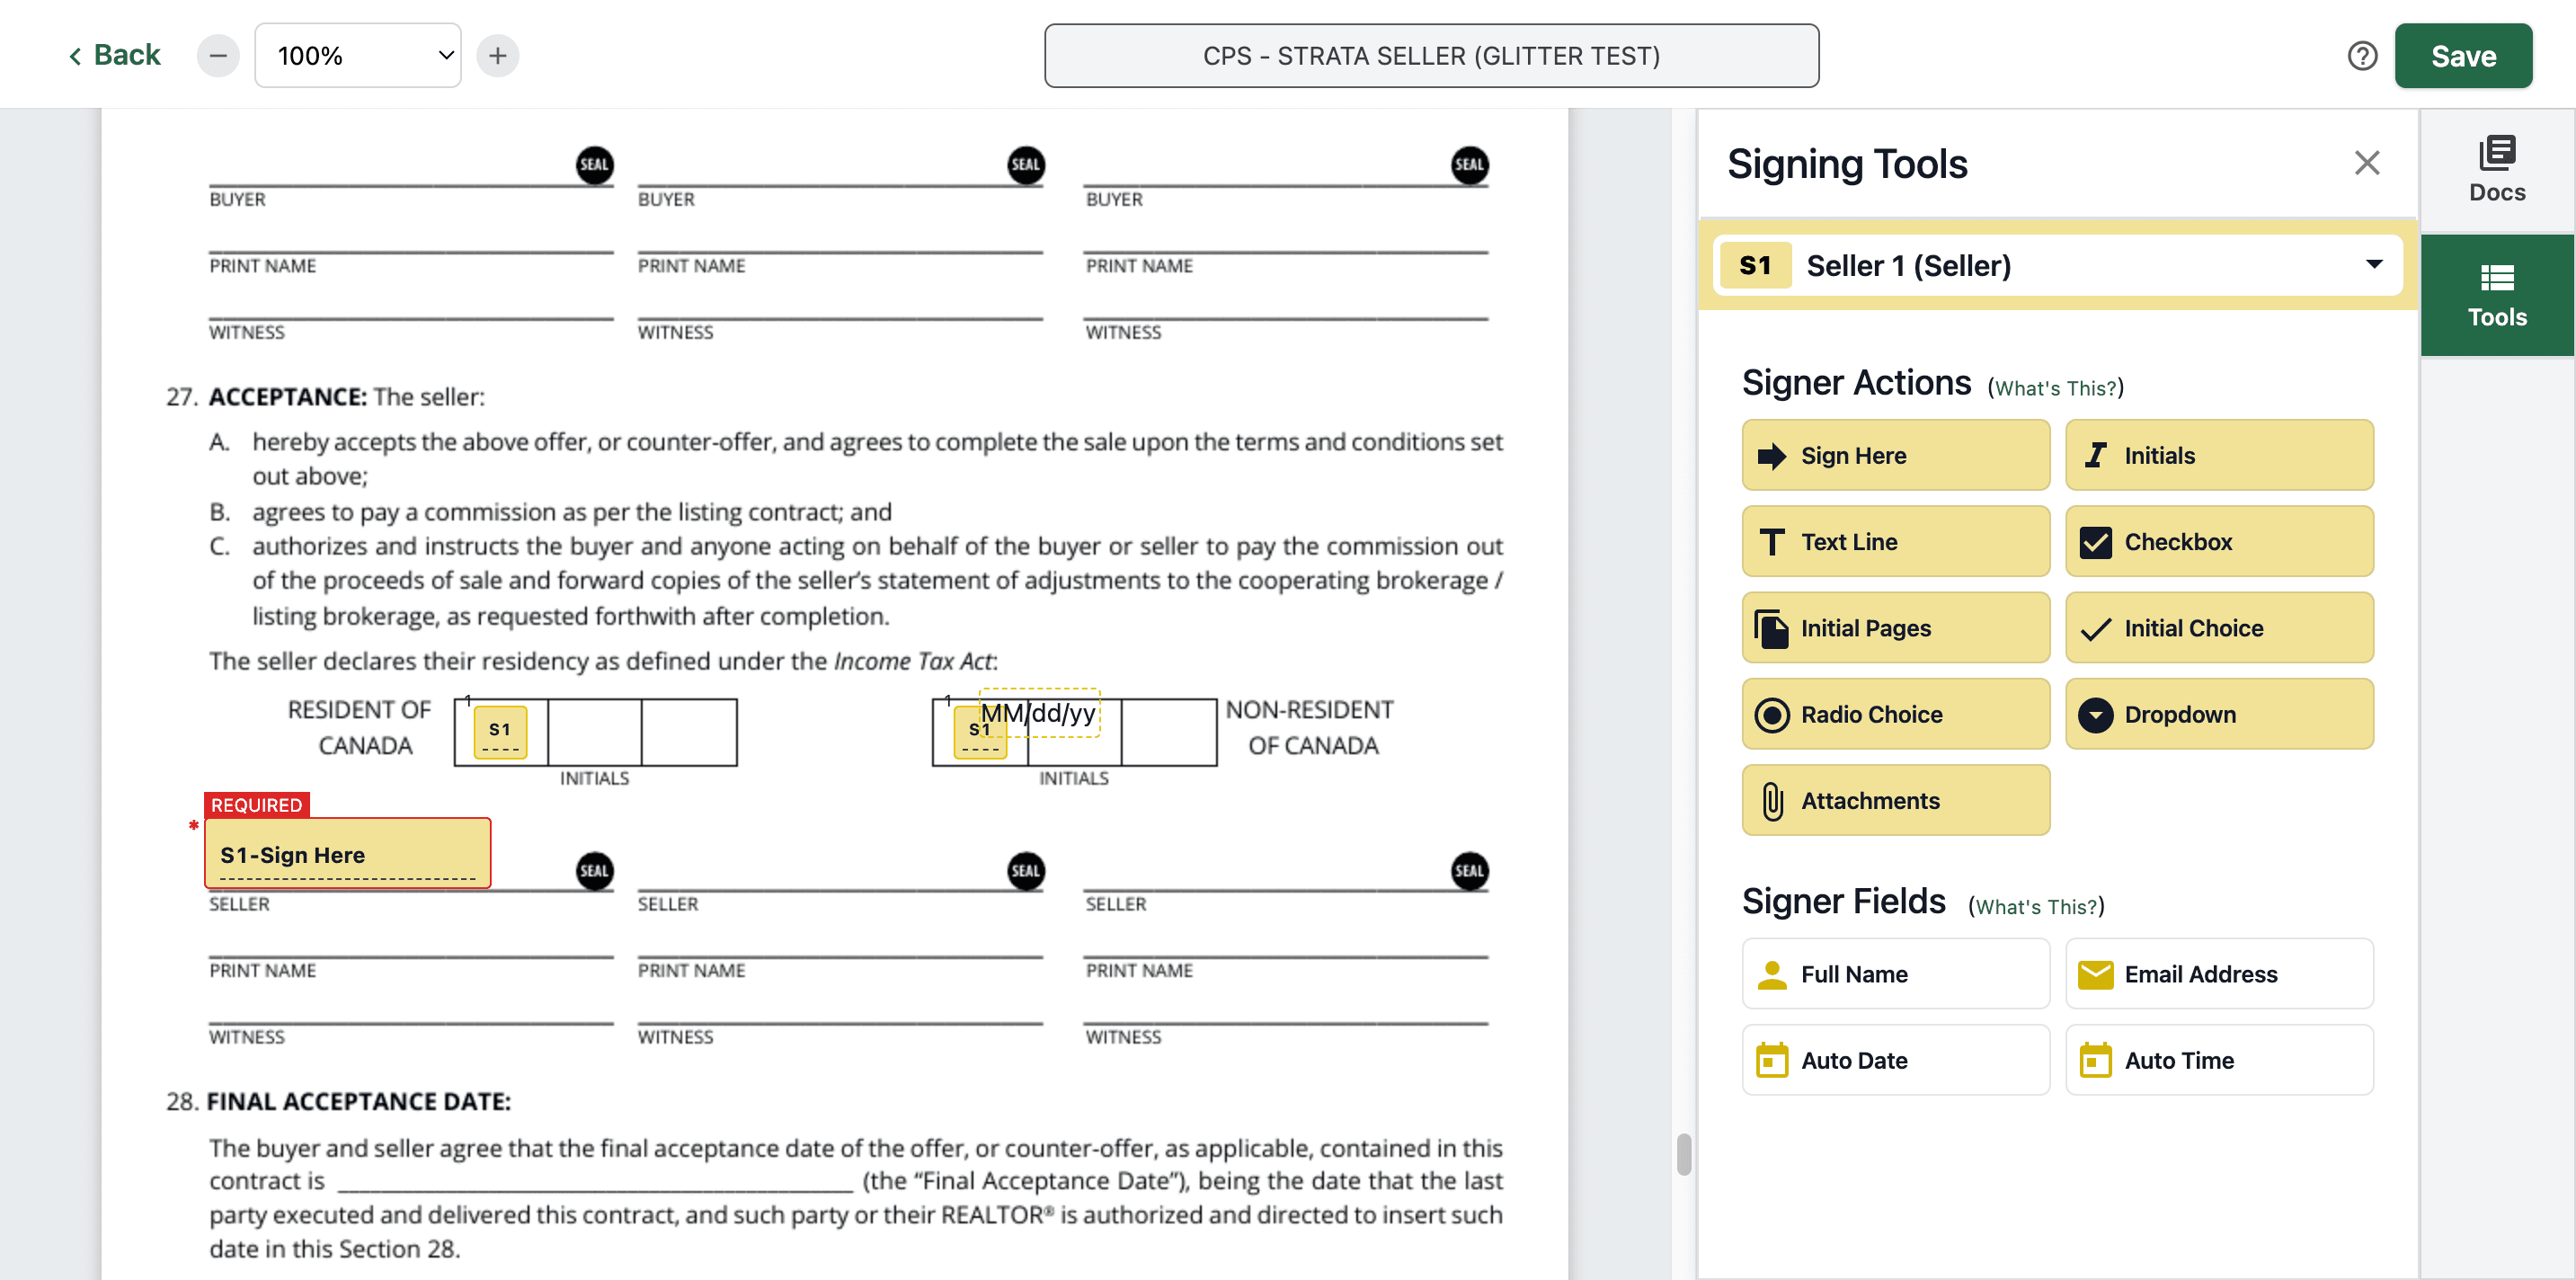Image resolution: width=2576 pixels, height=1280 pixels.
Task: Save the document
Action: point(2463,56)
